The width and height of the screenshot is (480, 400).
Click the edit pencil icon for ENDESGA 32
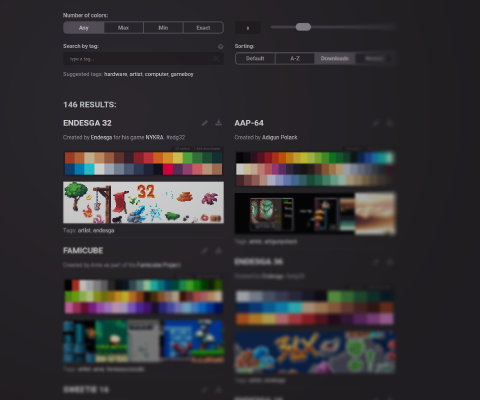coord(205,123)
